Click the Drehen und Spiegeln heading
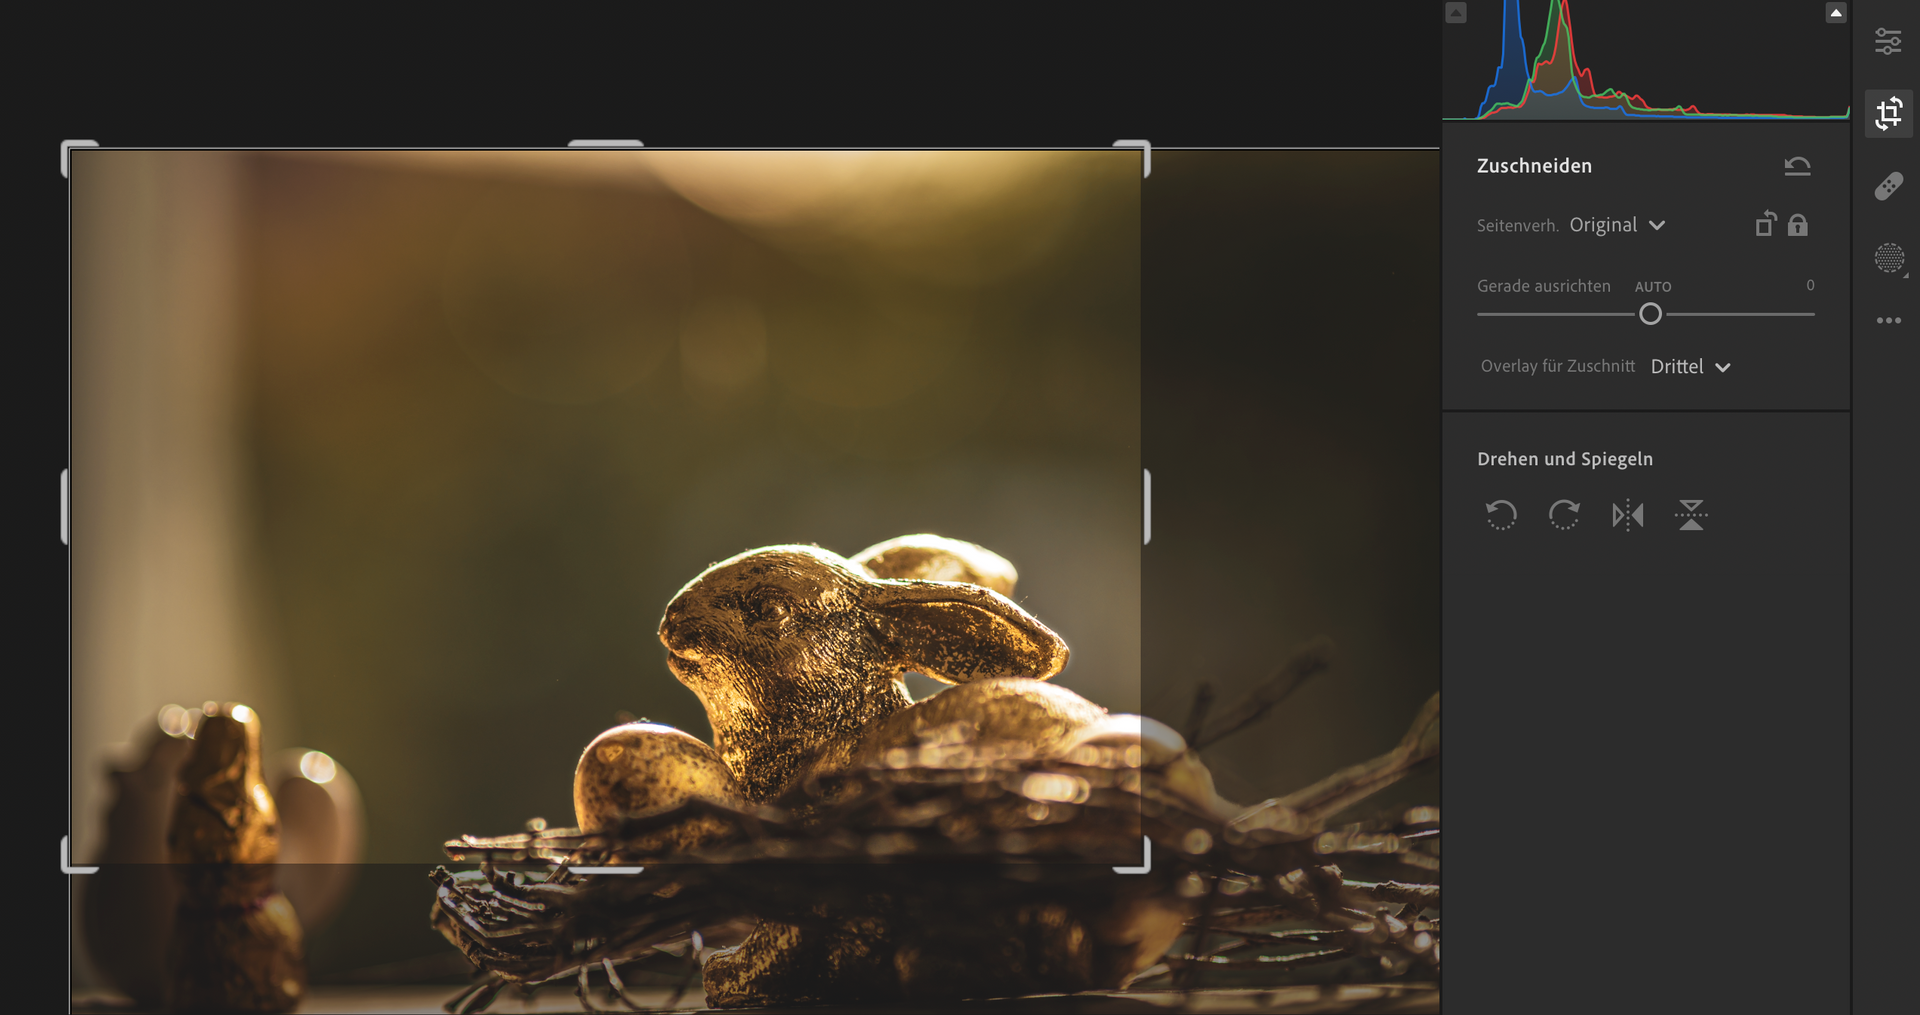 pyautogui.click(x=1565, y=459)
